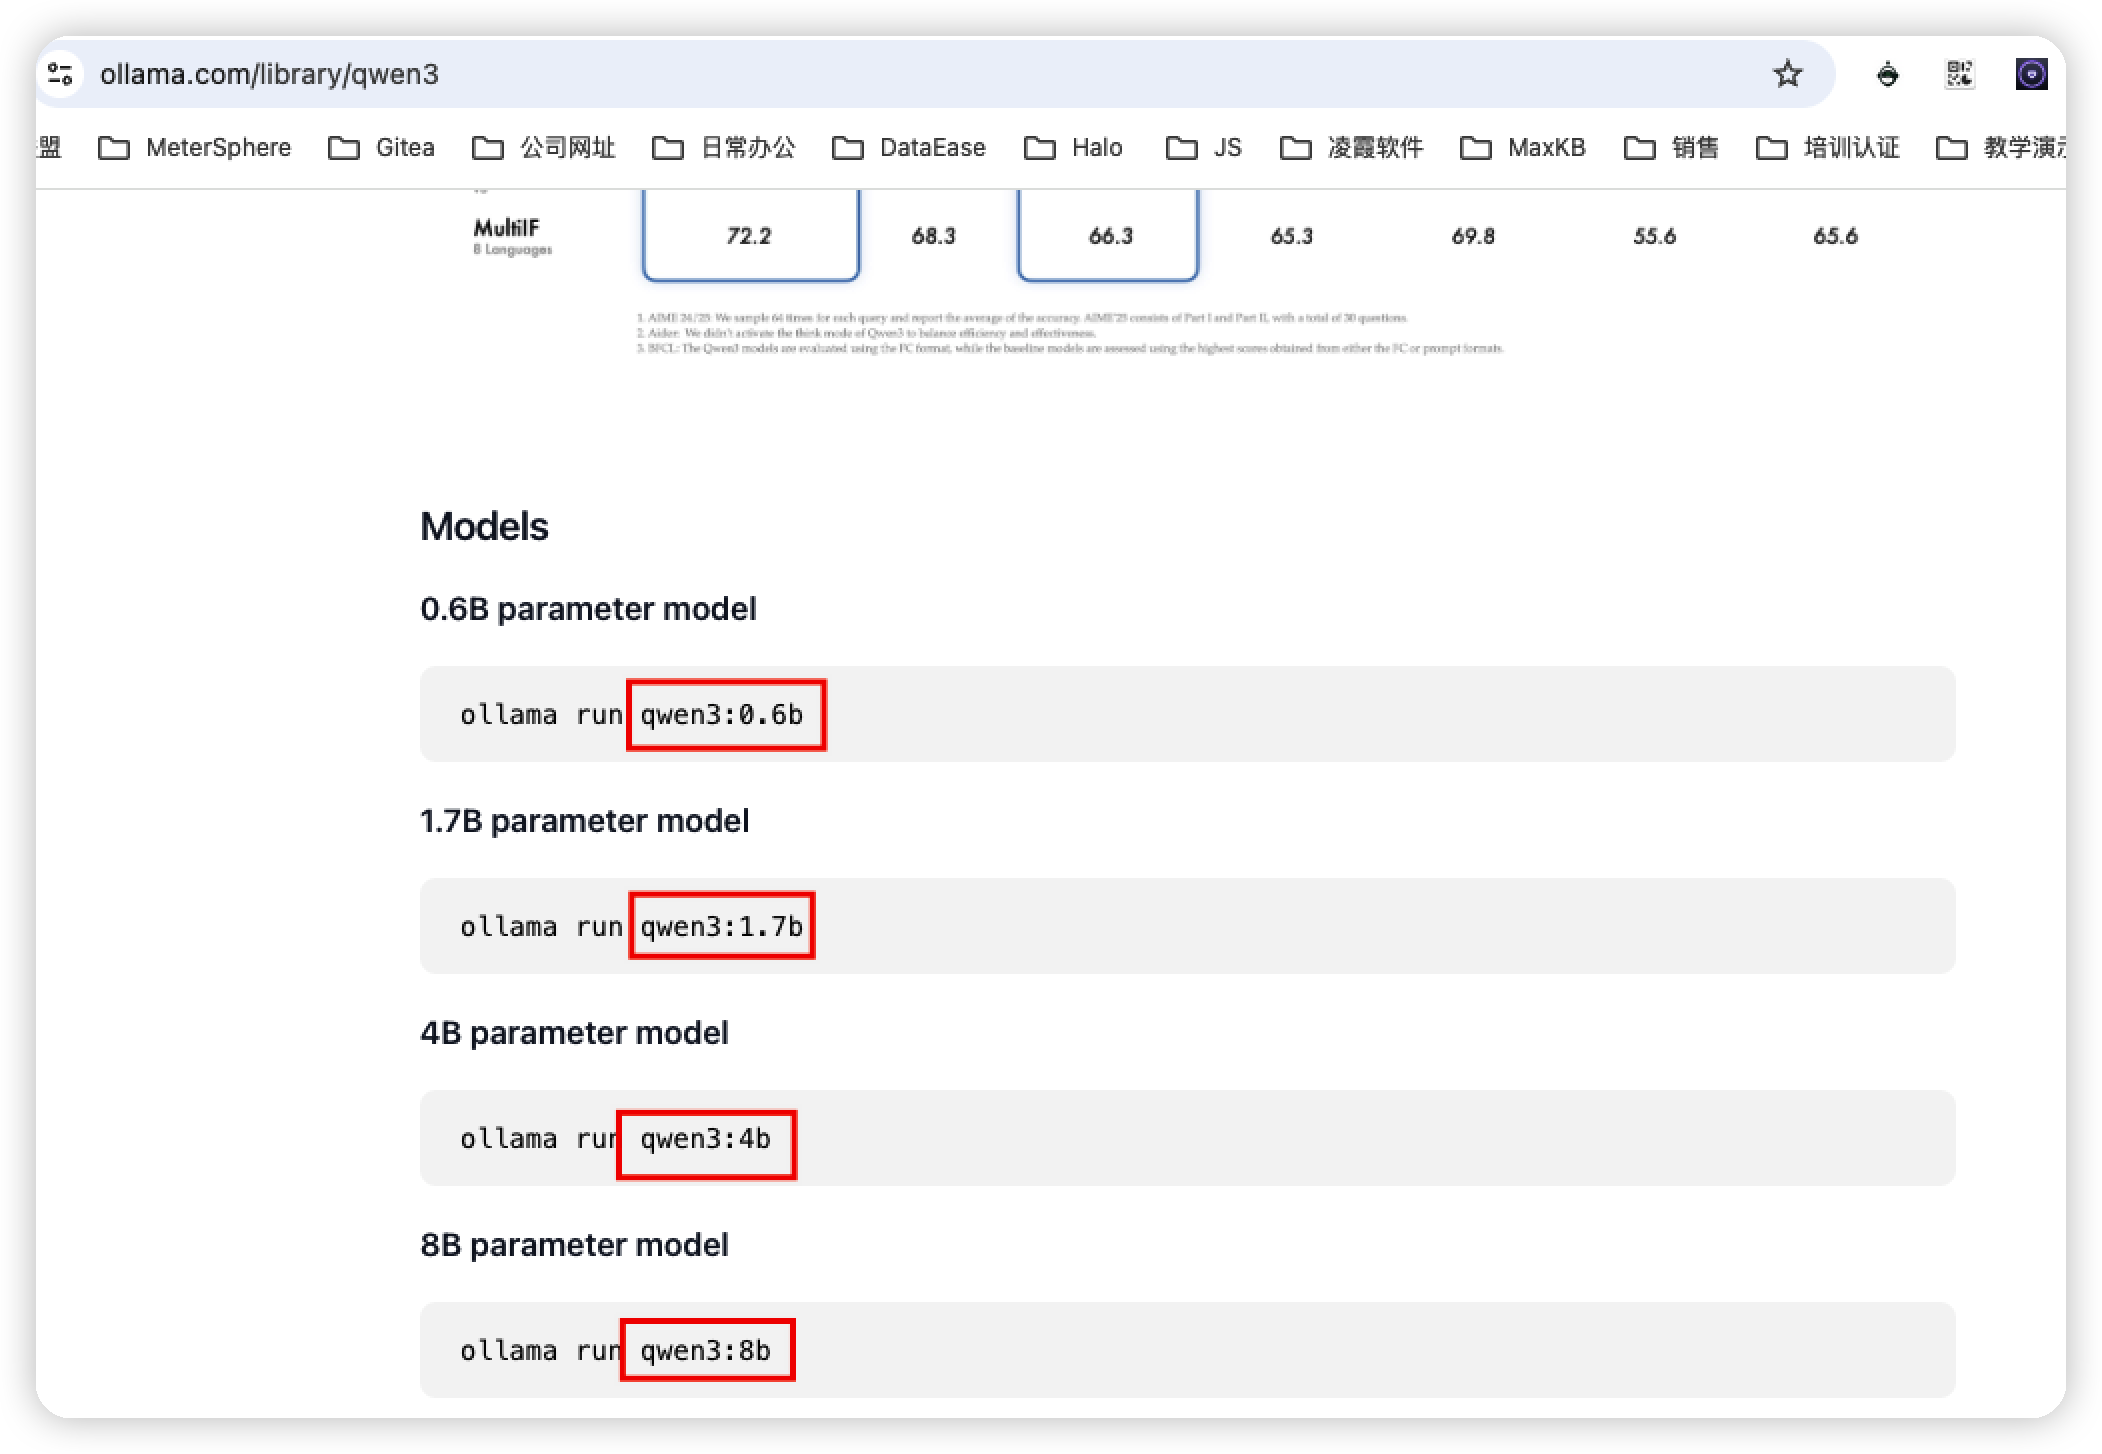The height and width of the screenshot is (1454, 2102).
Task: Click the purple circular extension icon
Action: pos(2031,74)
